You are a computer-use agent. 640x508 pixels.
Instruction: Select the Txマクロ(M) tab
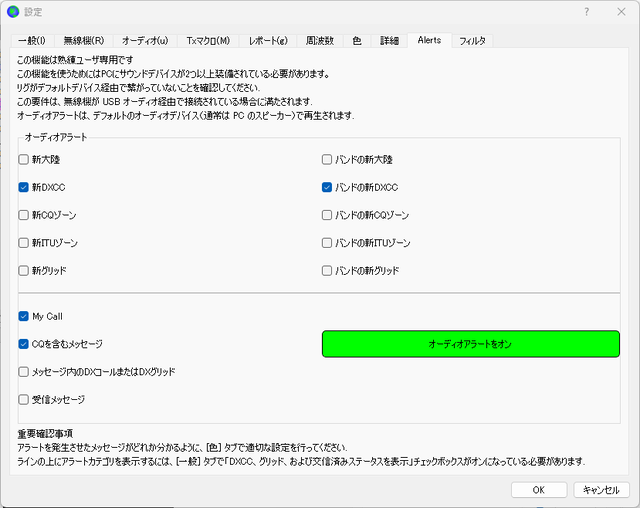pos(208,41)
